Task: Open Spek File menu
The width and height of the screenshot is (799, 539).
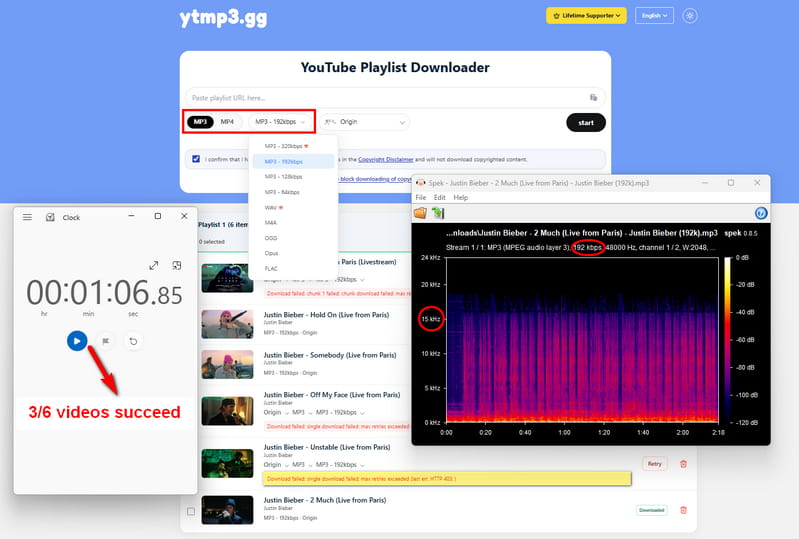Action: tap(421, 198)
